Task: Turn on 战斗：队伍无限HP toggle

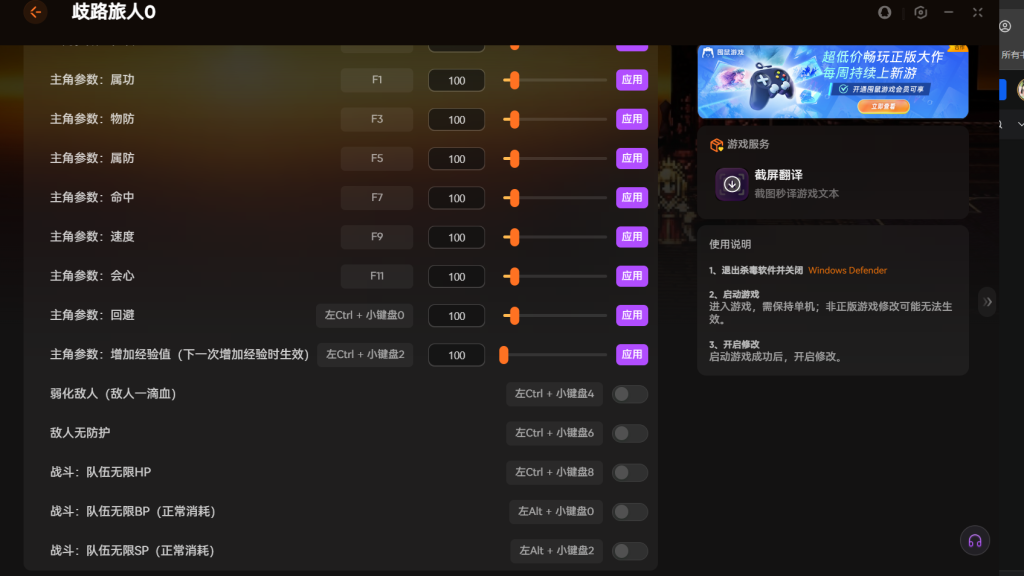Action: pos(630,472)
